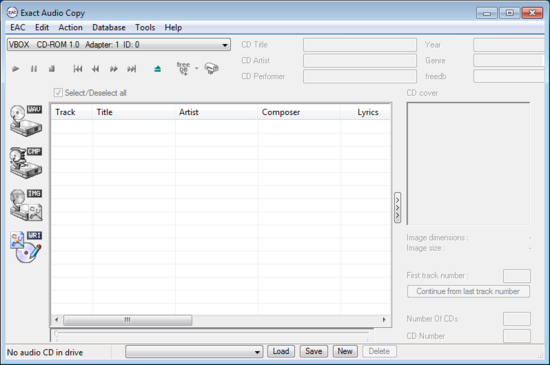Click the rewind button
Image resolution: width=550 pixels, height=365 pixels.
[95, 69]
